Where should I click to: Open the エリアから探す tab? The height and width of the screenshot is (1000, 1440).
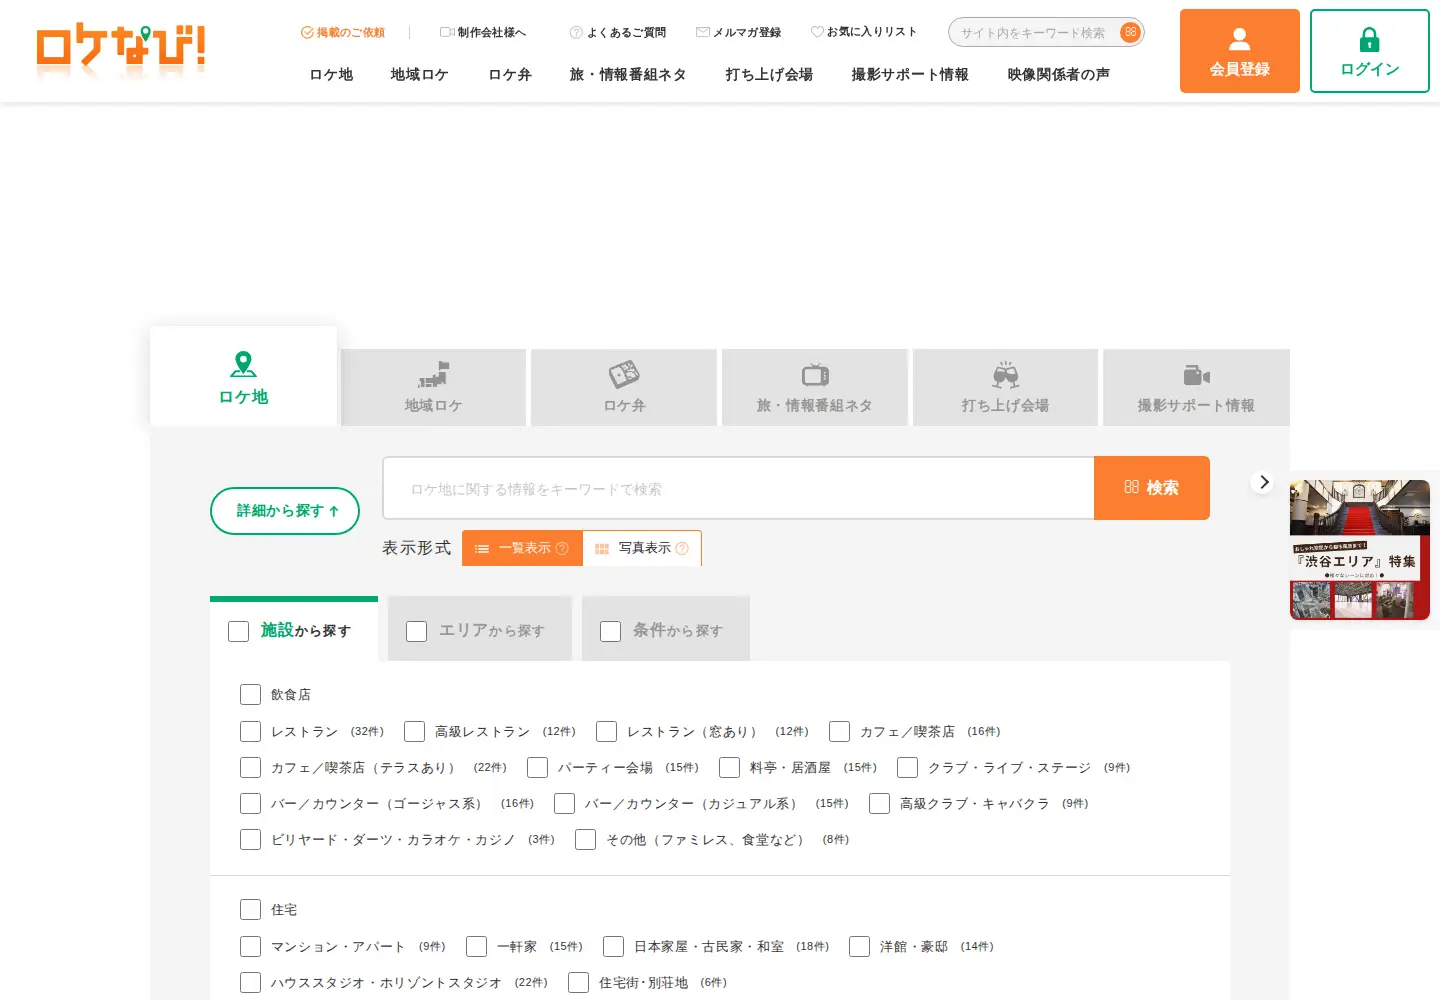pyautogui.click(x=480, y=629)
